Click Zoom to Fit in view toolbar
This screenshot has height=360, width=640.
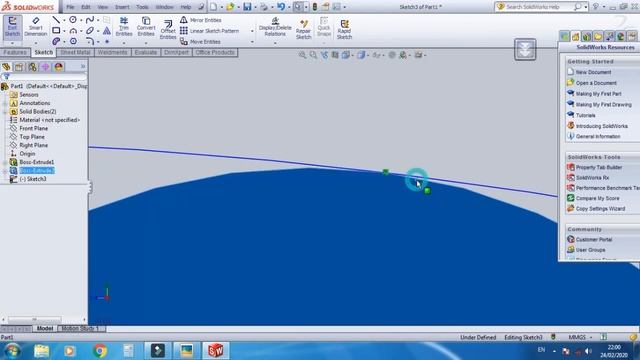(x=302, y=55)
